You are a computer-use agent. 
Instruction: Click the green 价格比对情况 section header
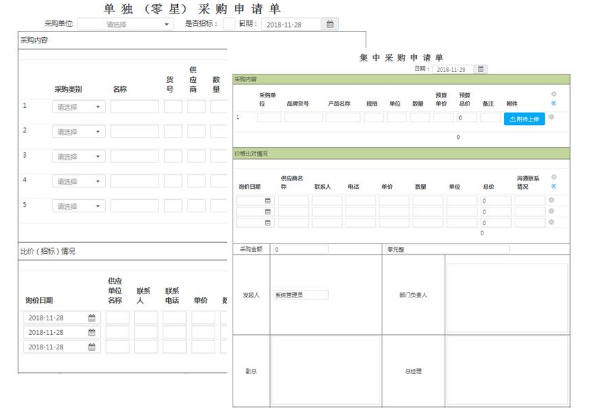(x=401, y=153)
